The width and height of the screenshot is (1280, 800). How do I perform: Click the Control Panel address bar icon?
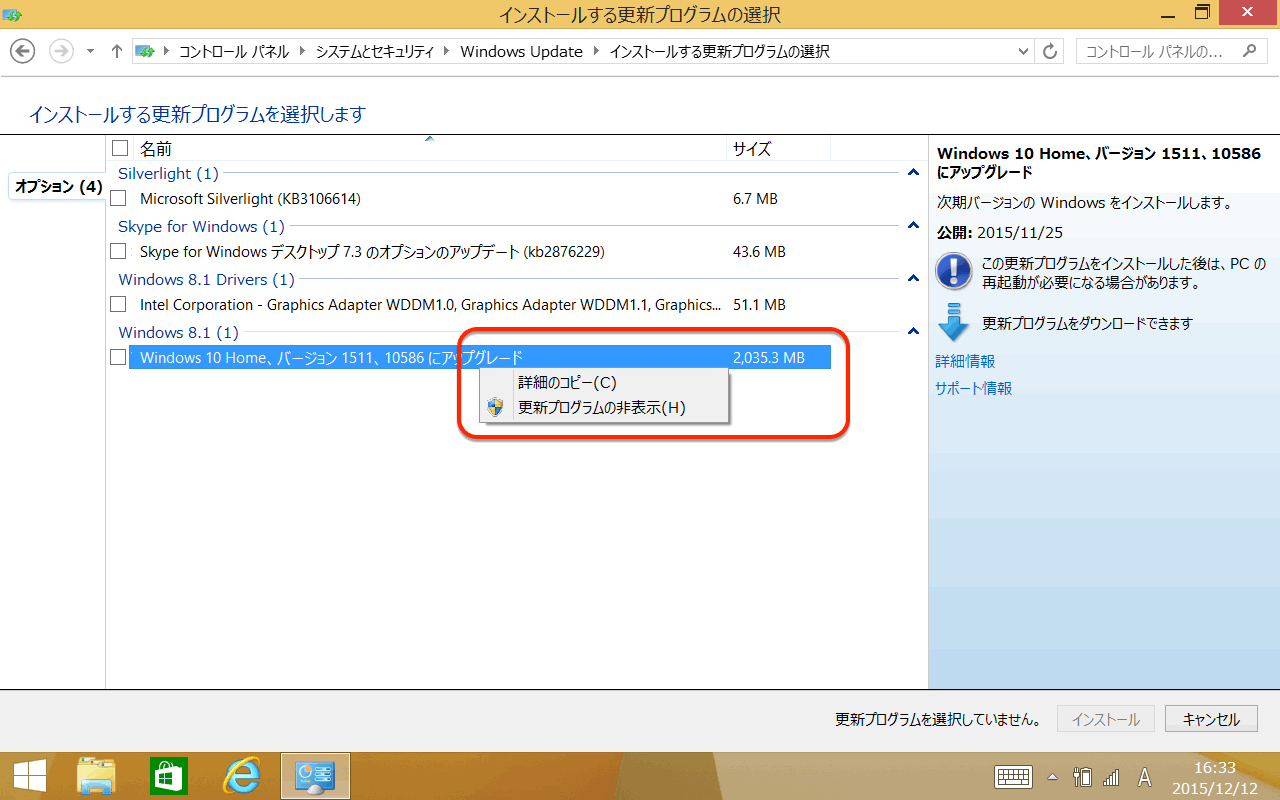(145, 51)
